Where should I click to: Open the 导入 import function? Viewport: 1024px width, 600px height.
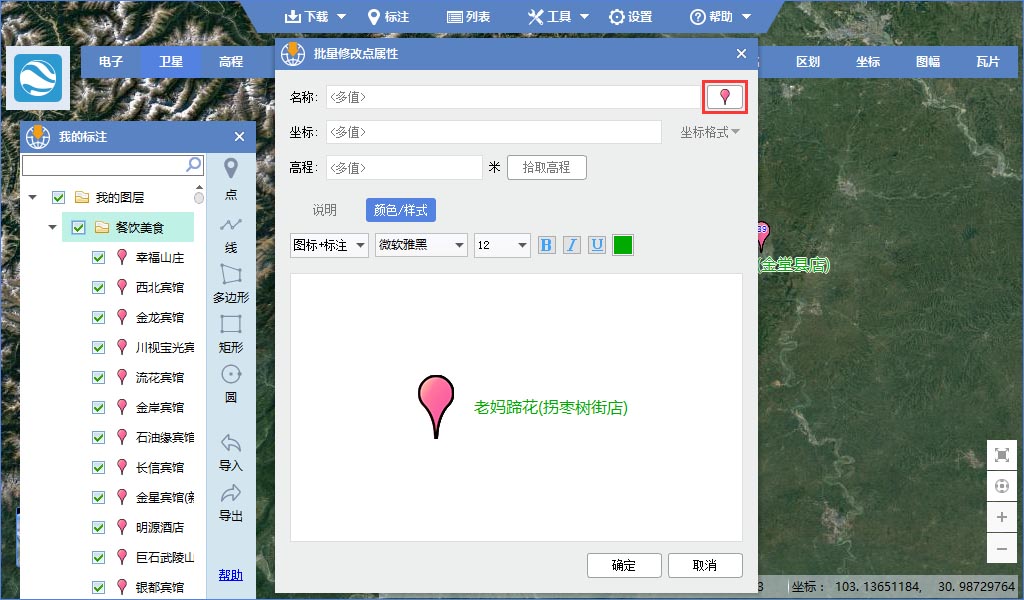[230, 450]
